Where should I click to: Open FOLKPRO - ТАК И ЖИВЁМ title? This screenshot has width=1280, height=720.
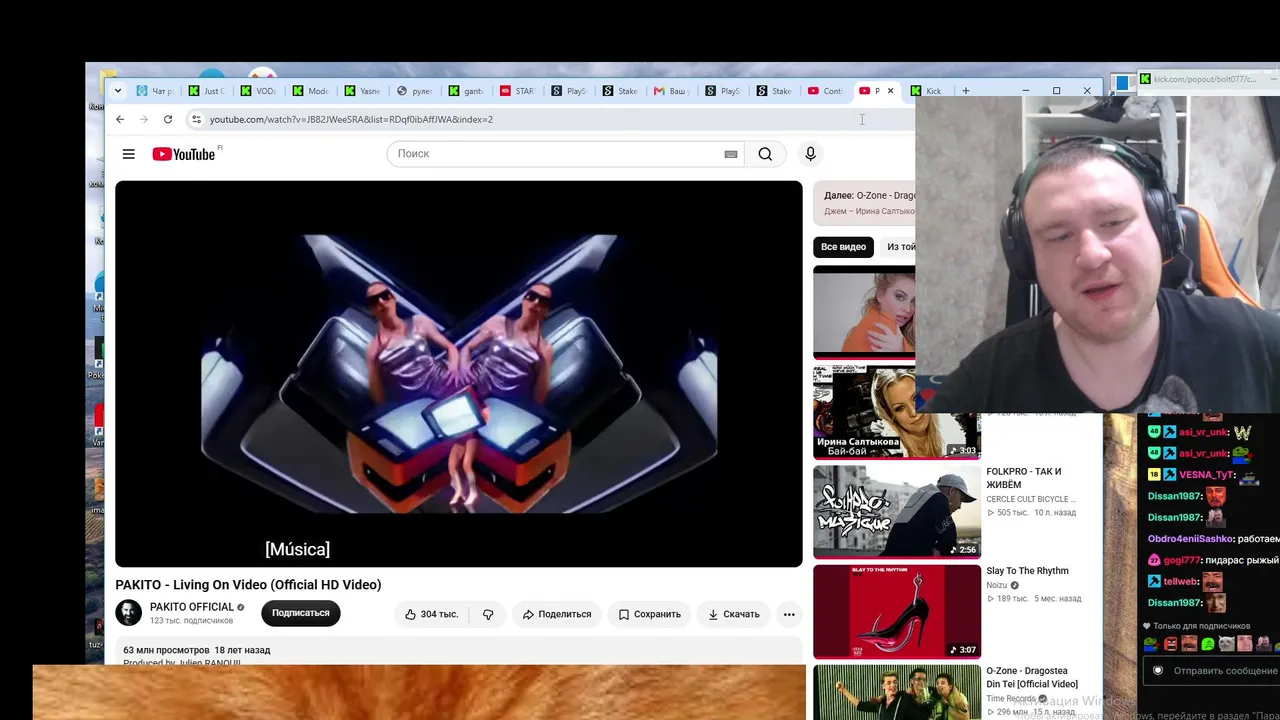pyautogui.click(x=1024, y=478)
